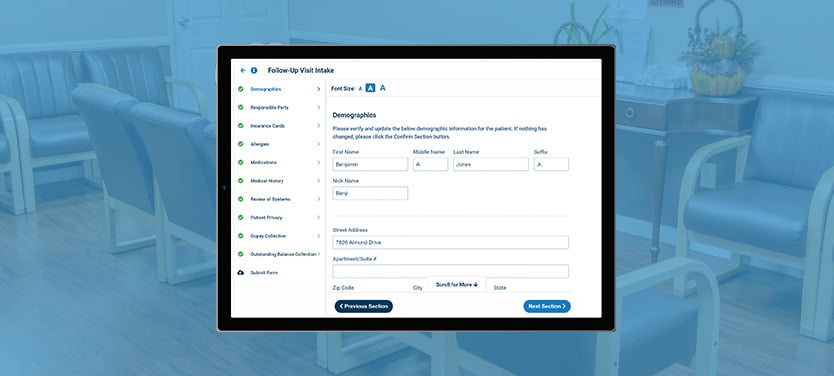The image size is (834, 376).
Task: Expand the Insurance Cards chevron
Action: point(319,126)
